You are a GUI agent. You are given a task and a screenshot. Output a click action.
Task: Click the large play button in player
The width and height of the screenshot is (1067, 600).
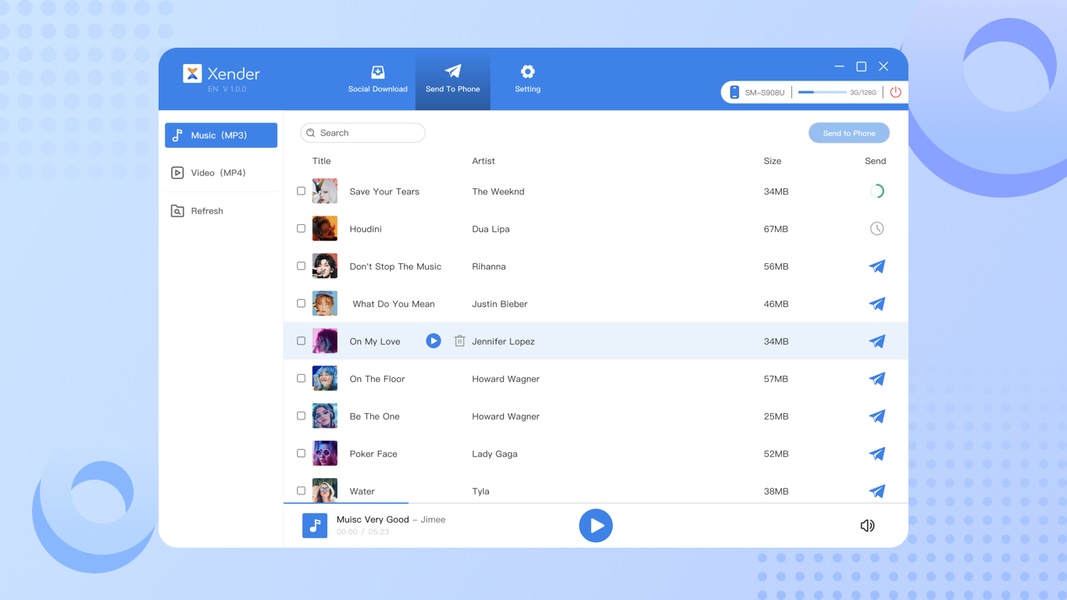coord(595,525)
